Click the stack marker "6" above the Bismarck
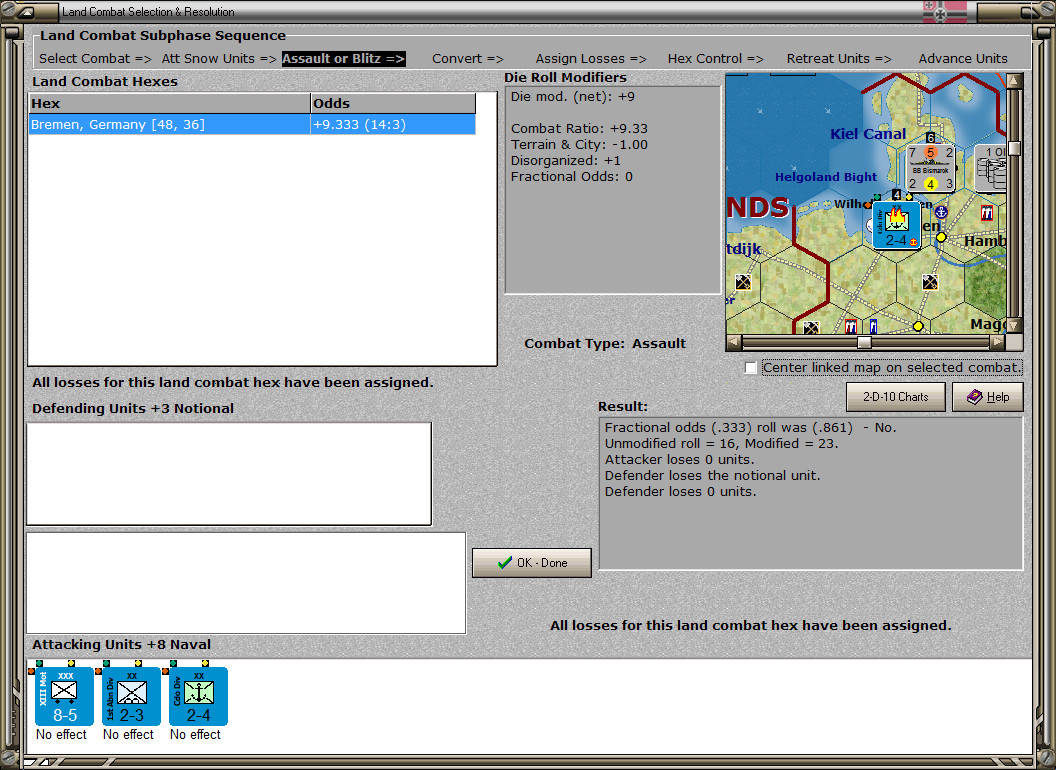Screen dimensions: 1056x770 click(x=930, y=138)
